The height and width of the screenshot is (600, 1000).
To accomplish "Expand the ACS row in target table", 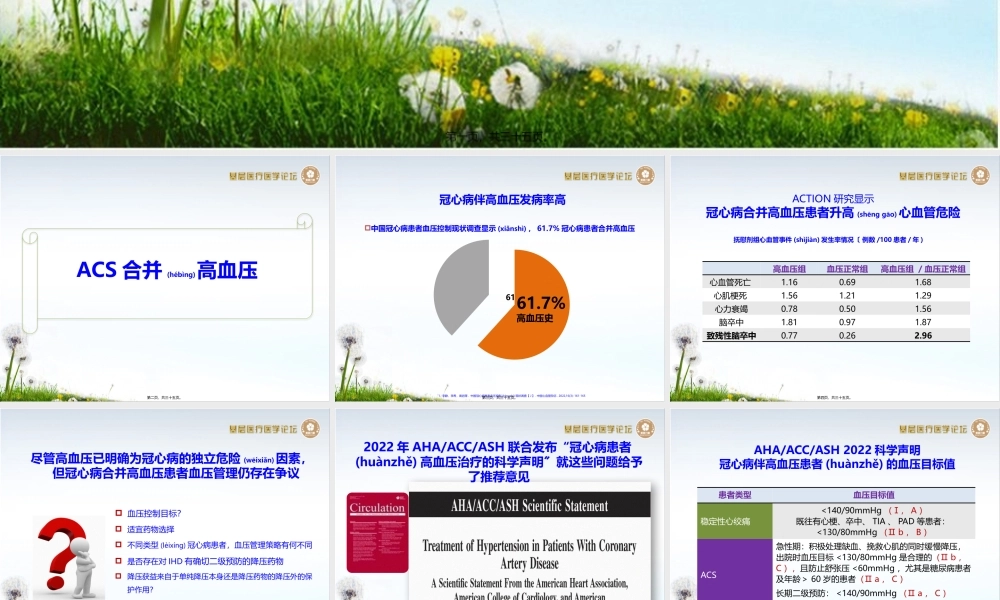I will click(x=708, y=575).
